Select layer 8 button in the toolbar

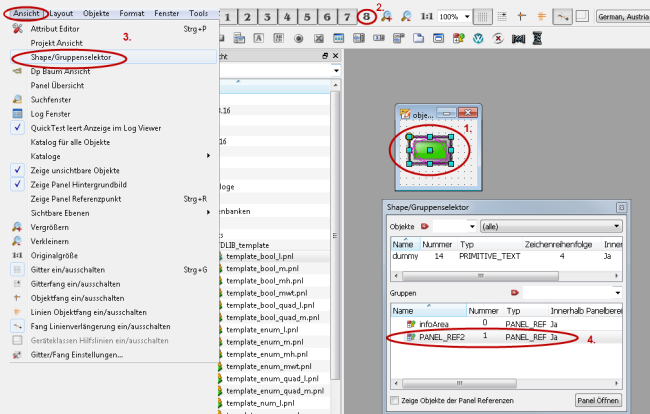pyautogui.click(x=367, y=17)
